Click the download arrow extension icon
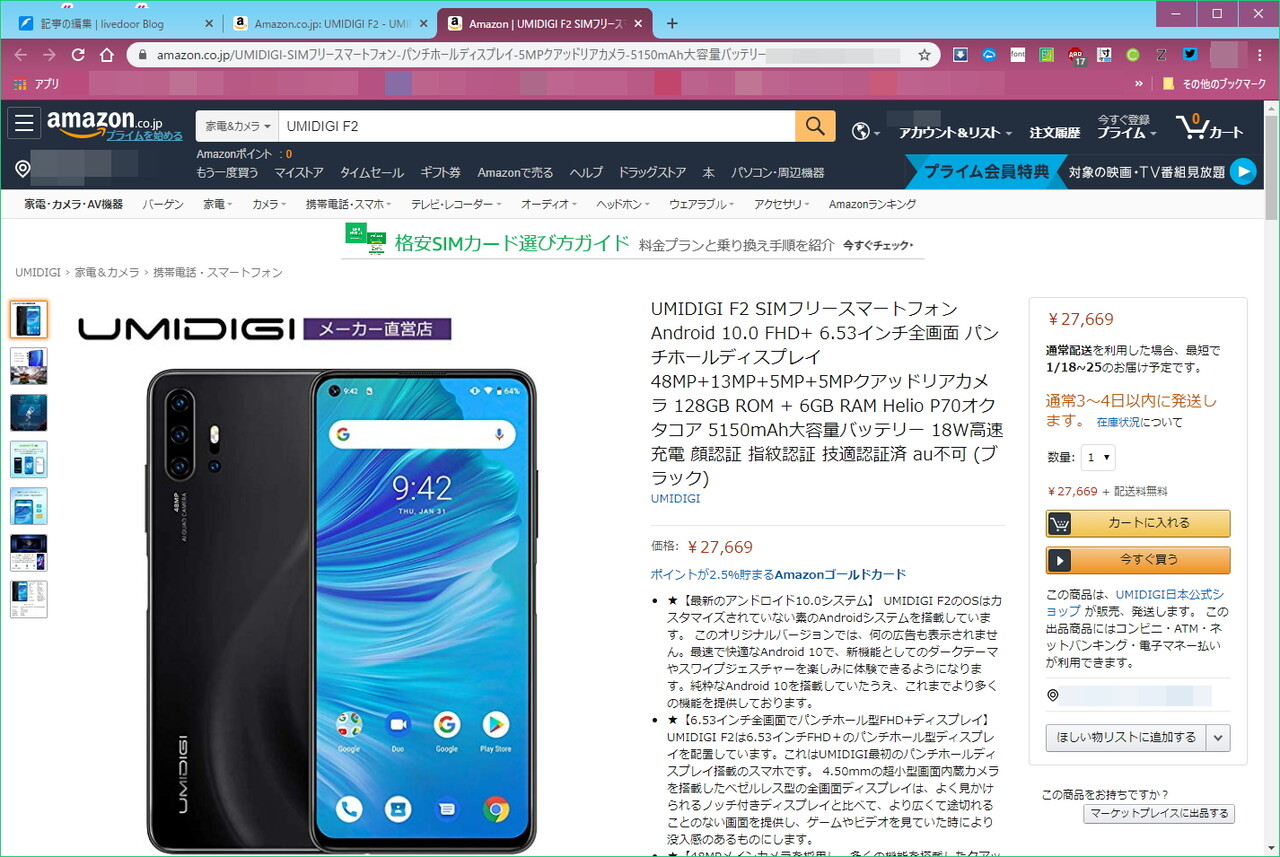 pos(960,55)
